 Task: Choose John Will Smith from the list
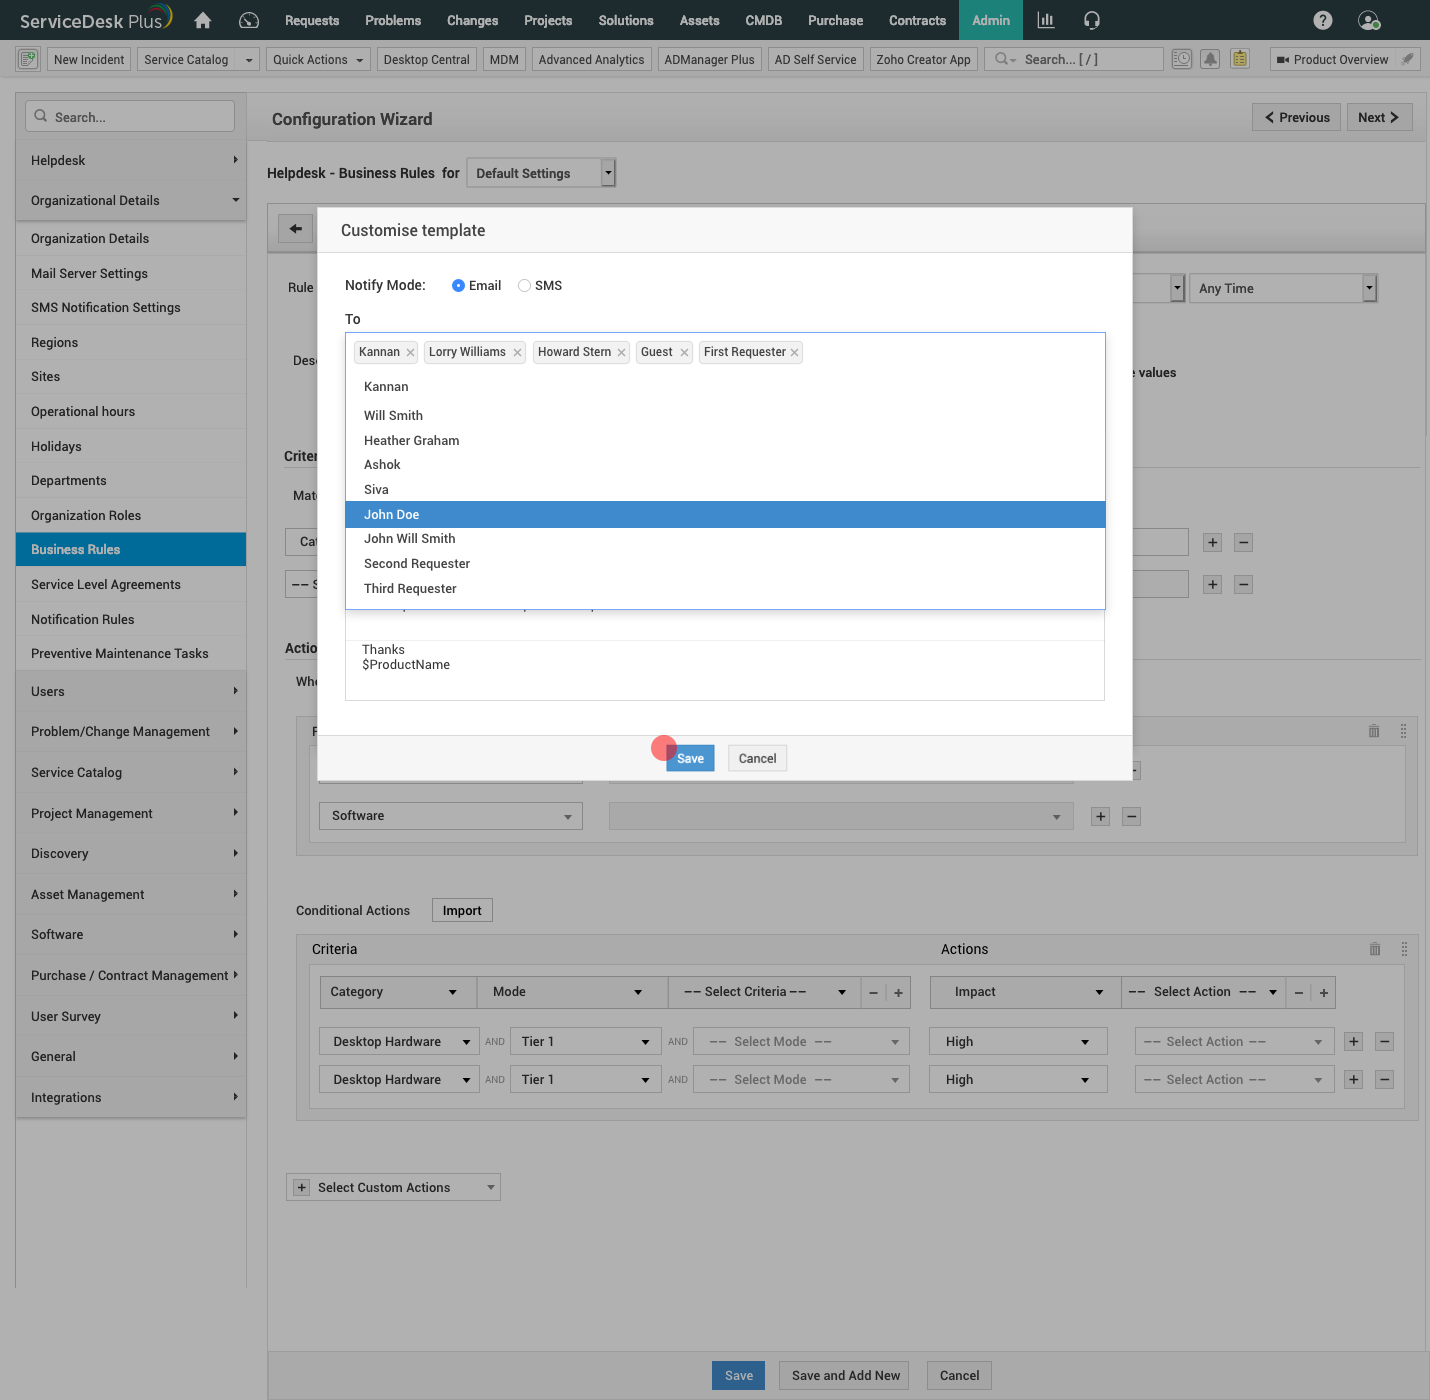point(410,539)
